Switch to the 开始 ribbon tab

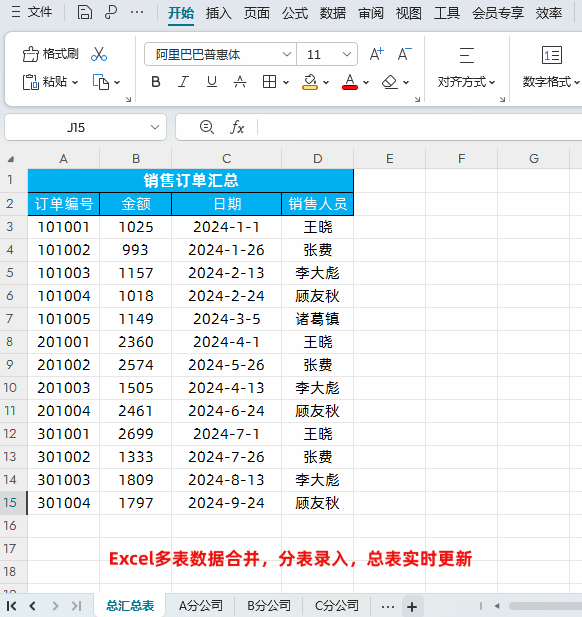coord(181,13)
